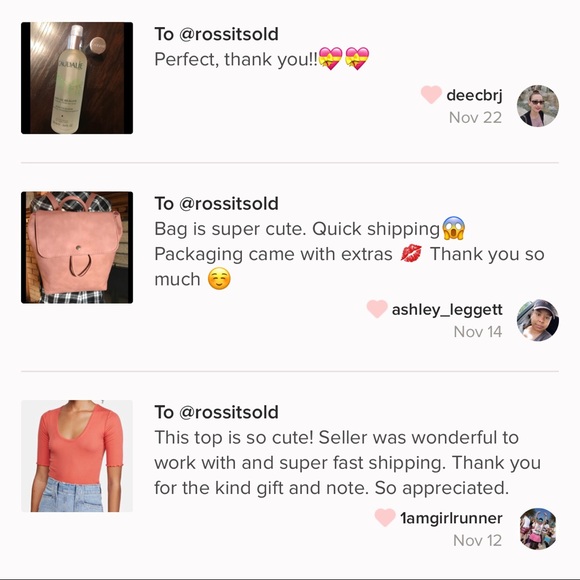
Task: Click the "This top is so cute!" comment
Action: pos(347,462)
